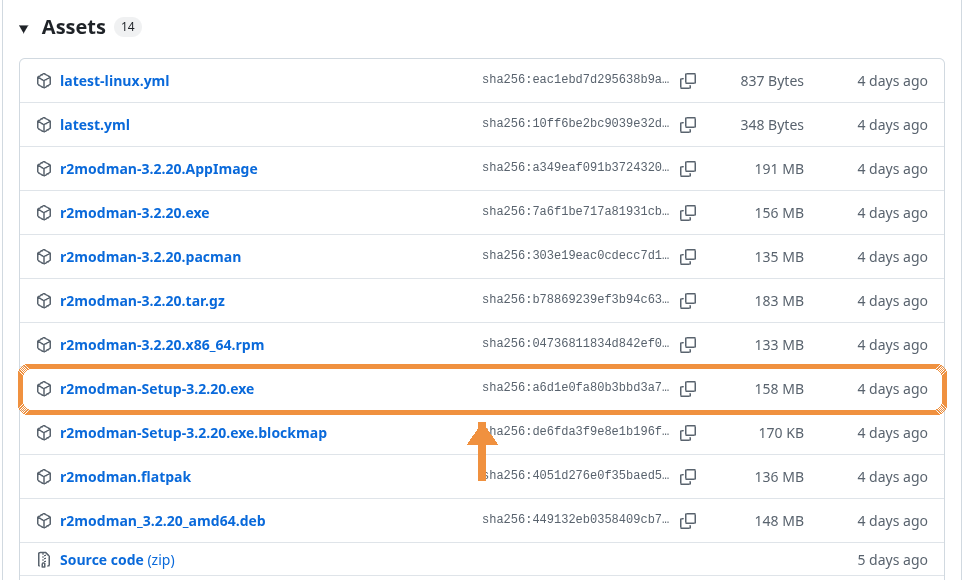Click package icon beside r2modman-3.2.20.tar.gz

pyautogui.click(x=44, y=301)
